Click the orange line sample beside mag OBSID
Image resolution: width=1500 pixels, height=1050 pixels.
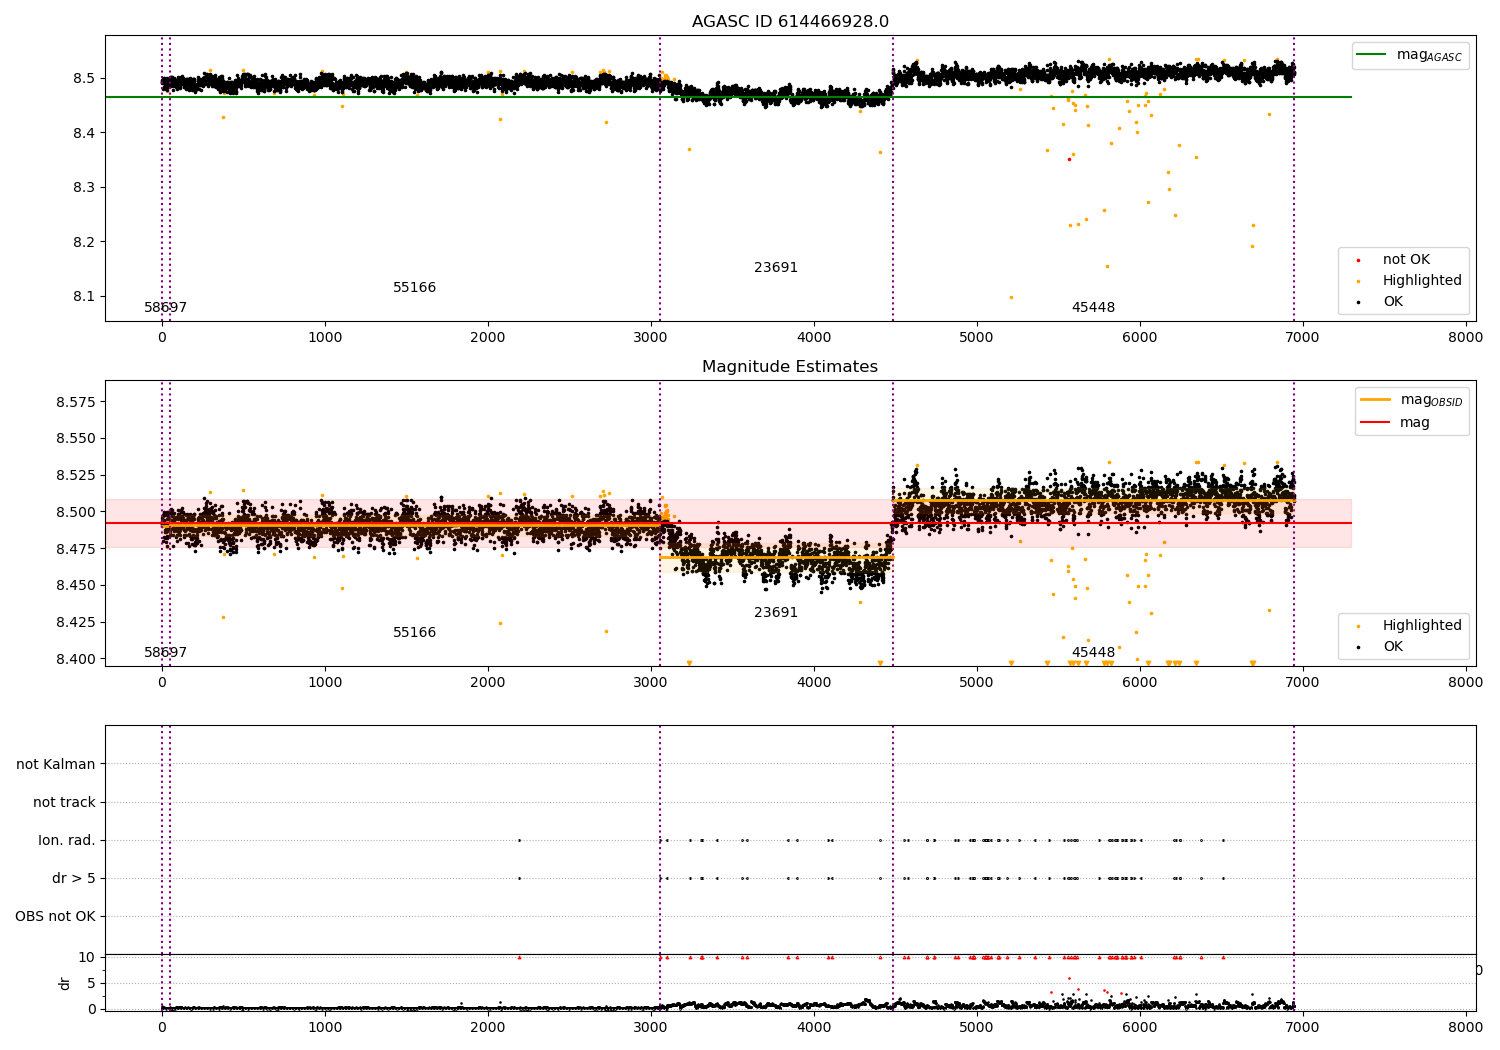coord(1376,400)
